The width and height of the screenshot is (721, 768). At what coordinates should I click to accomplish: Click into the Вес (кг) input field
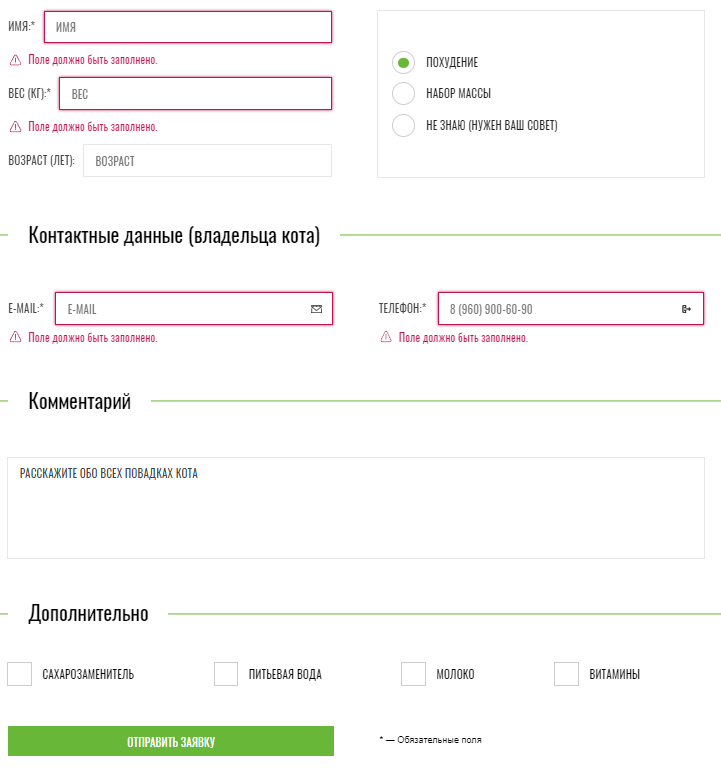(x=195, y=94)
